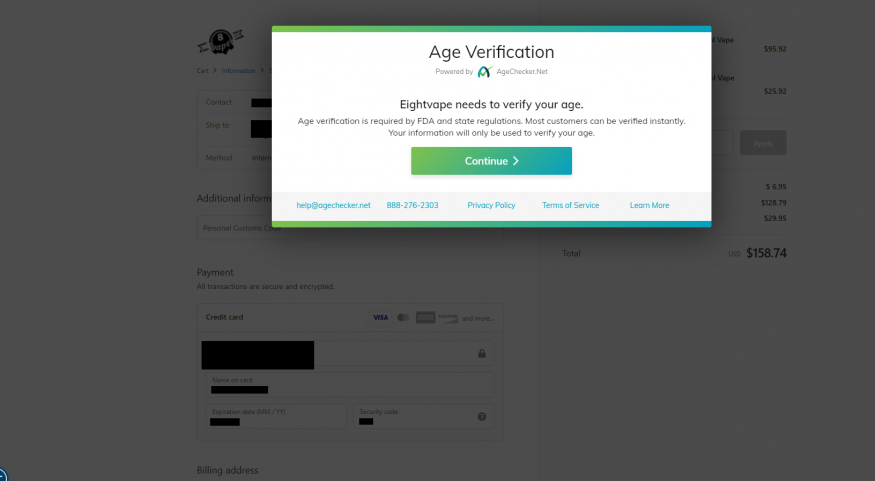Click the American Express card icon
Image resolution: width=875 pixels, height=481 pixels.
tap(425, 318)
